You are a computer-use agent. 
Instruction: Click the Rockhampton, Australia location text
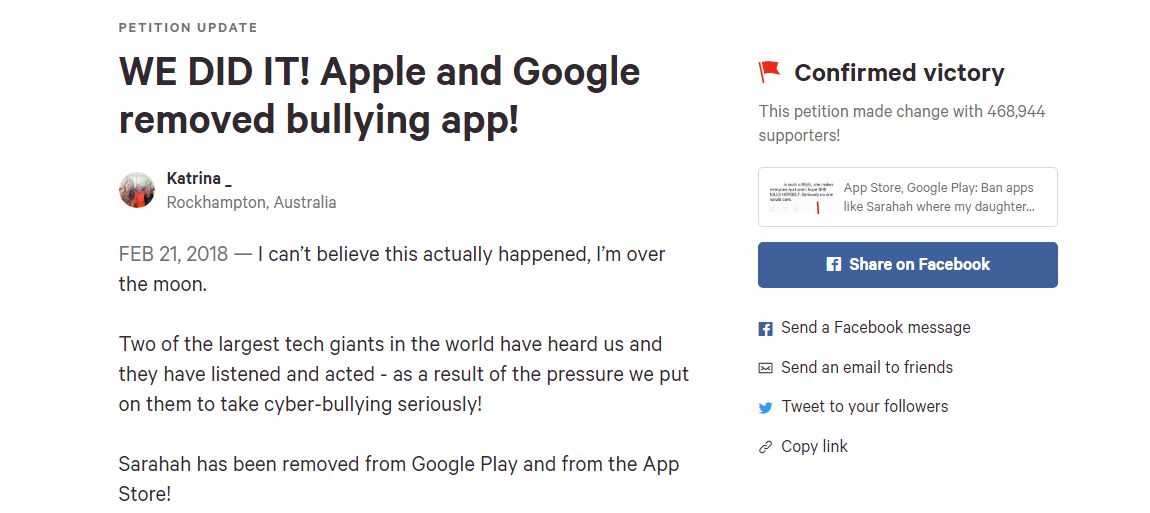(251, 202)
